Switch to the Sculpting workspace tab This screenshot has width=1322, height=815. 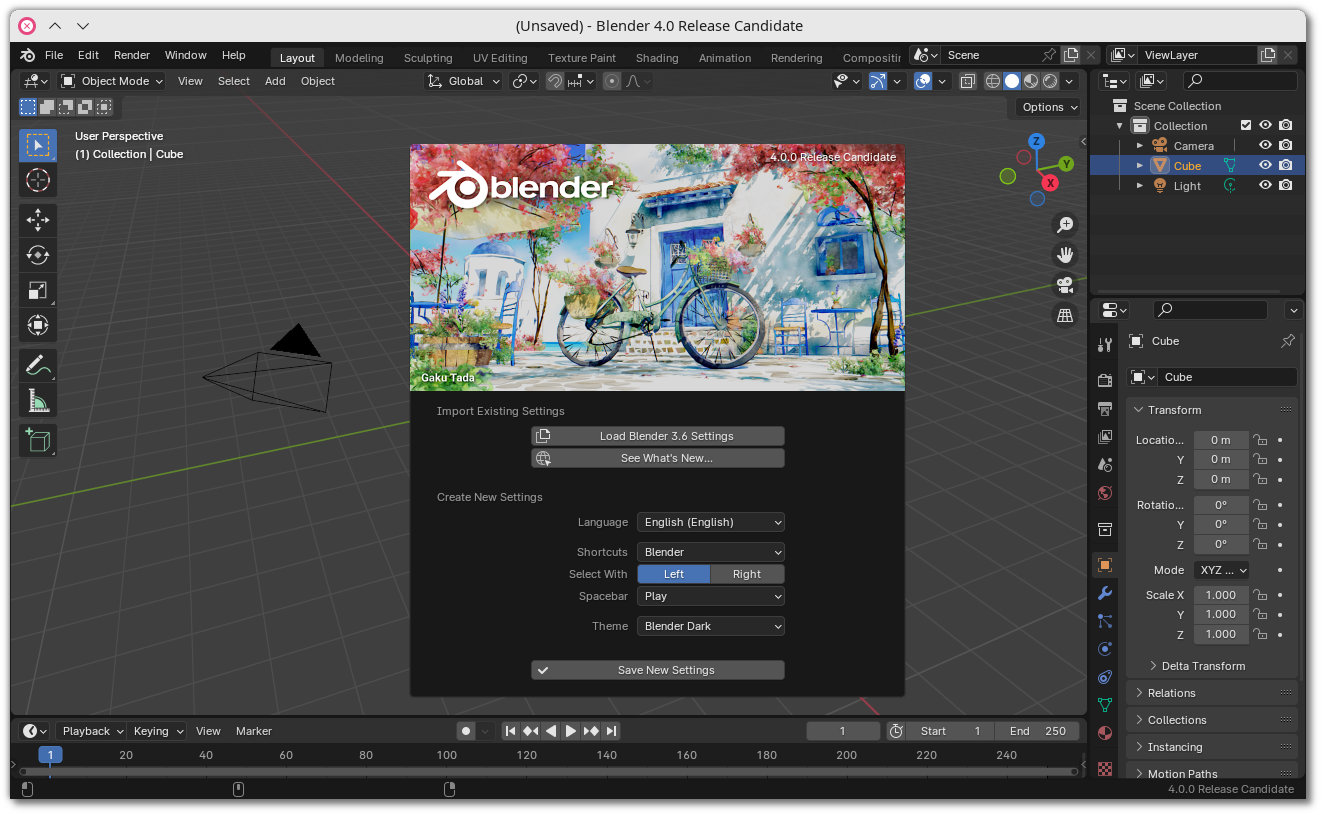[428, 58]
